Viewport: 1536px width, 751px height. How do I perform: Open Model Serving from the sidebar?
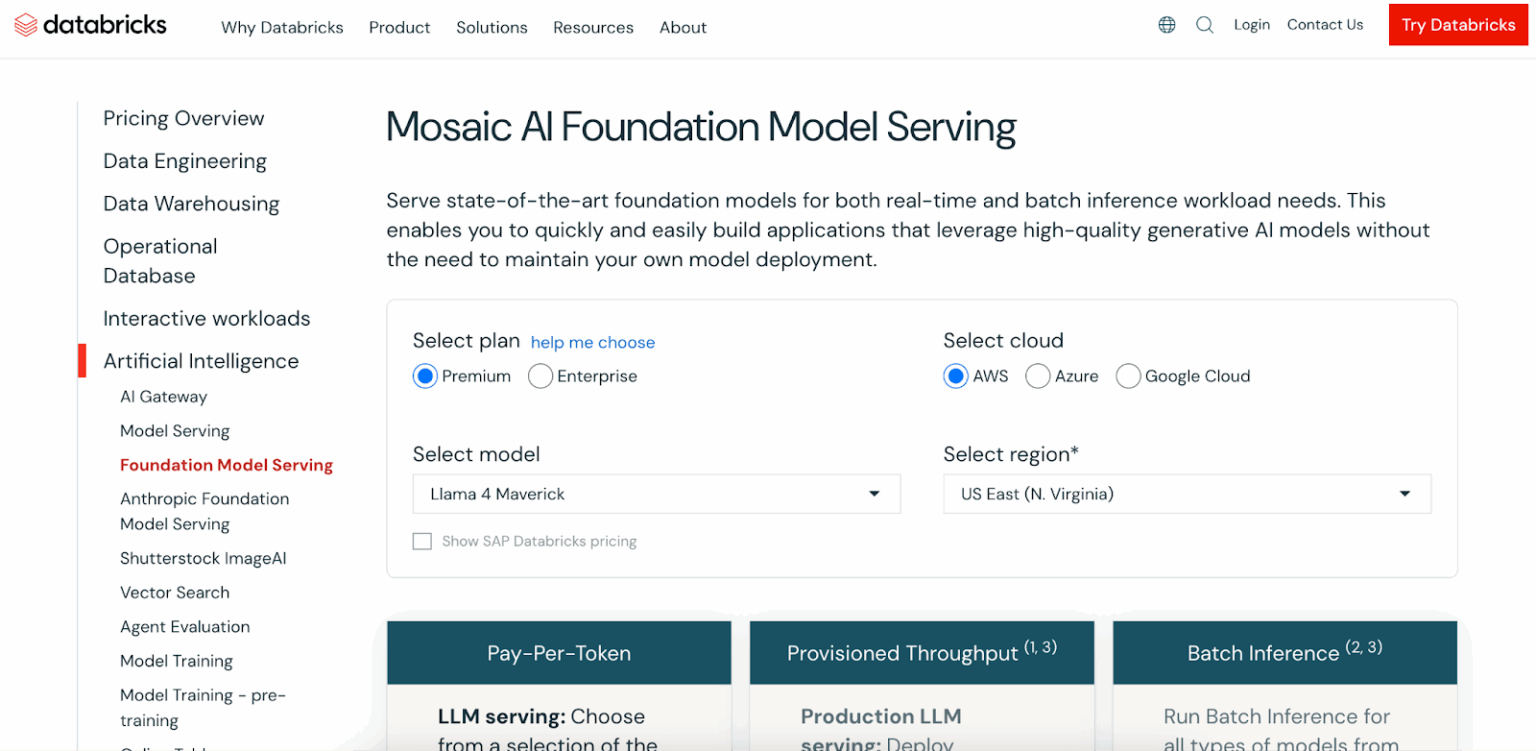click(x=175, y=430)
